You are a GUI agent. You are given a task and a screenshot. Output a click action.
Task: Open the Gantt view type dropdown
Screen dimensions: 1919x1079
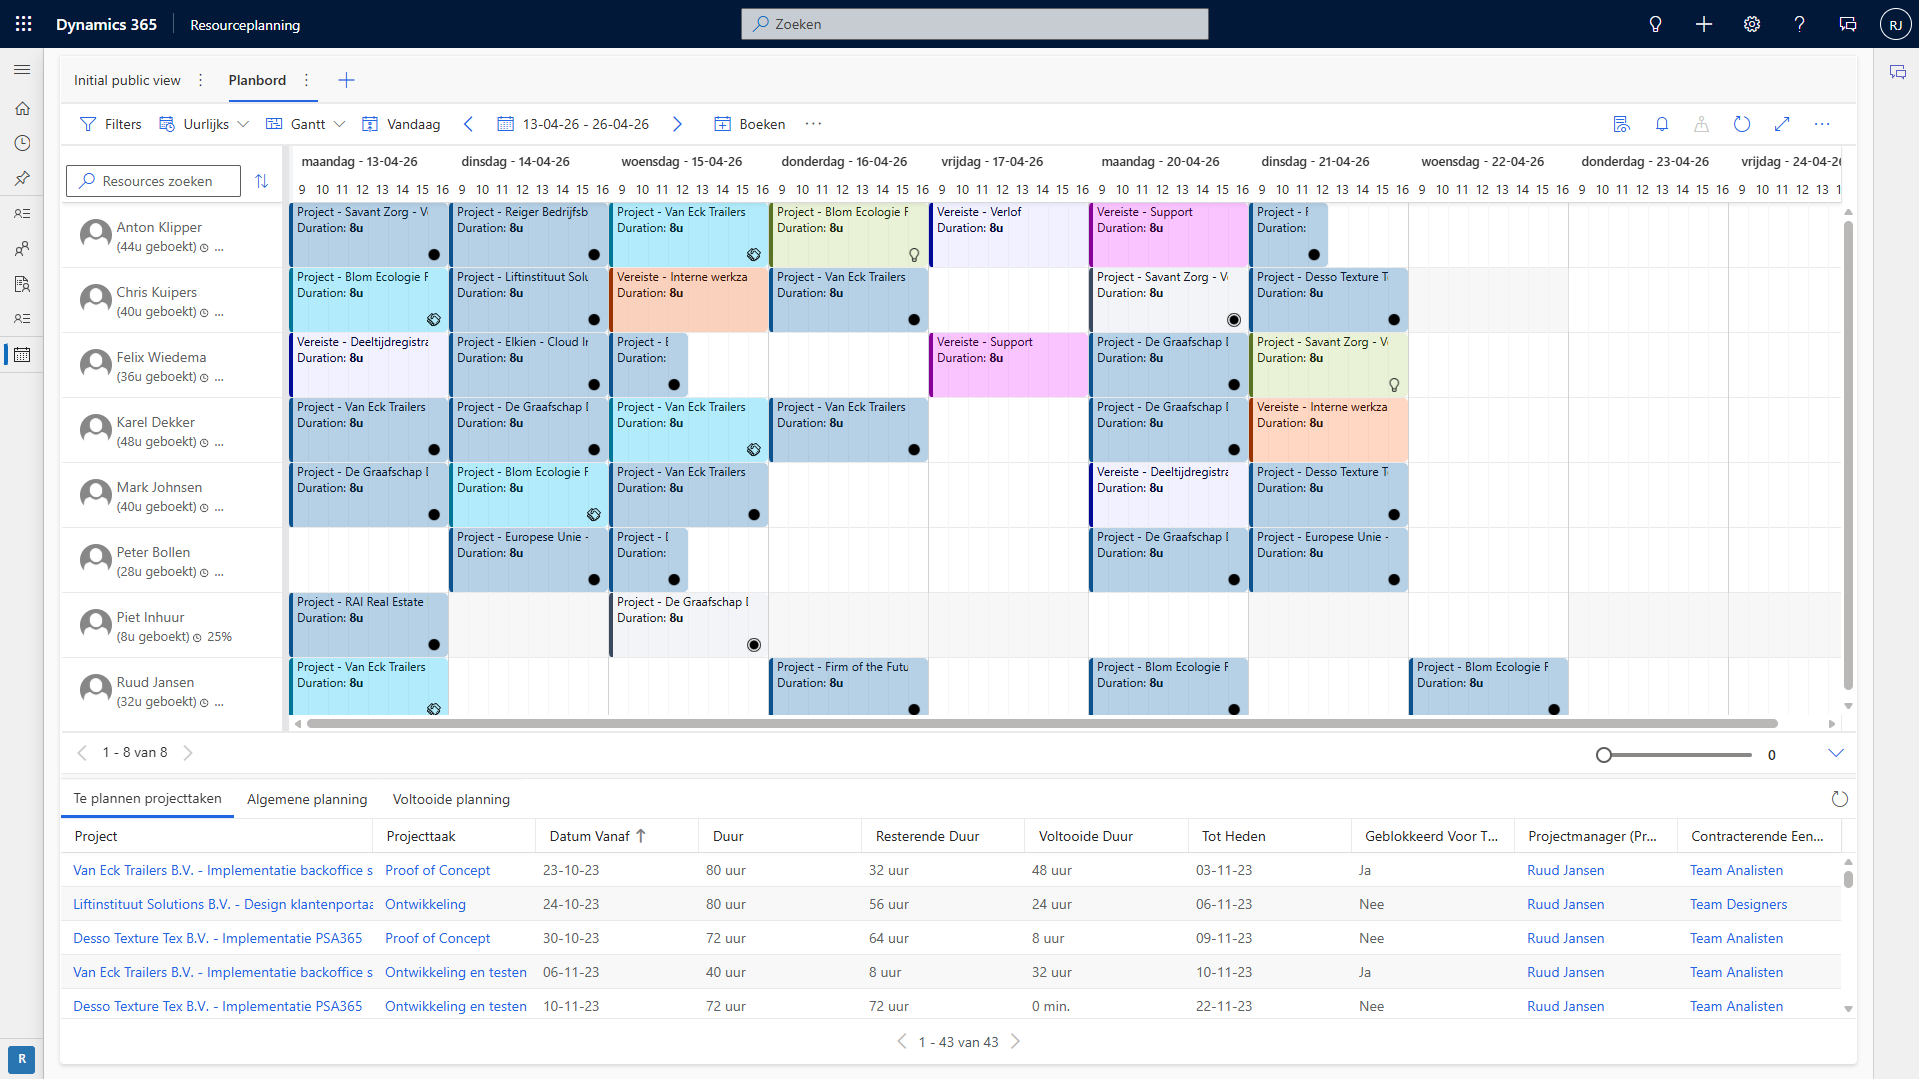pyautogui.click(x=306, y=124)
